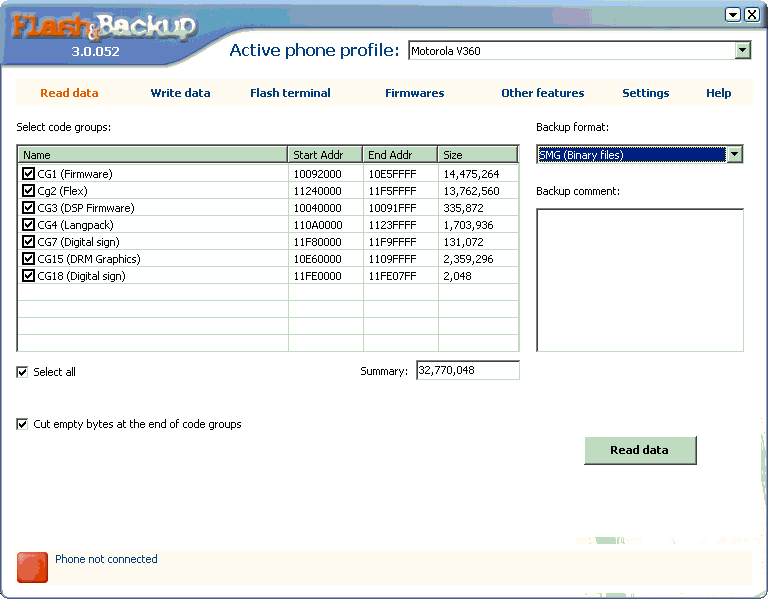This screenshot has width=768, height=599.
Task: Toggle Cut empty bytes option
Action: pos(23,424)
